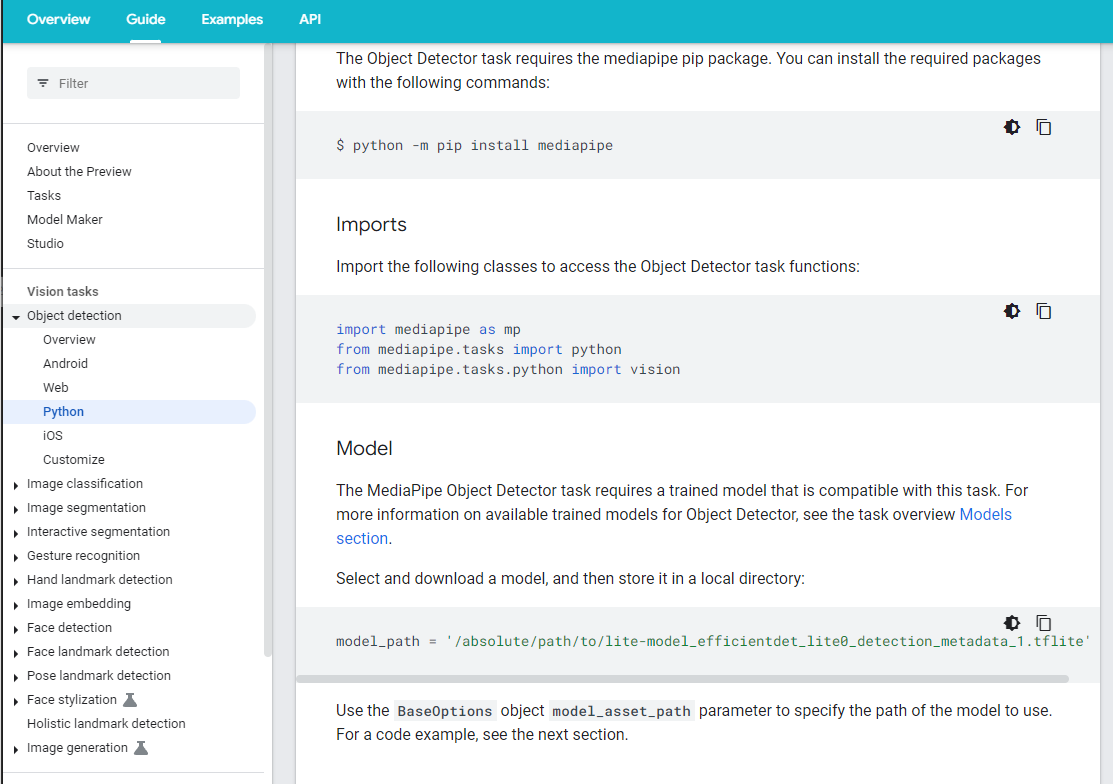Expand the Face detection section
This screenshot has width=1113, height=784.
tap(16, 629)
